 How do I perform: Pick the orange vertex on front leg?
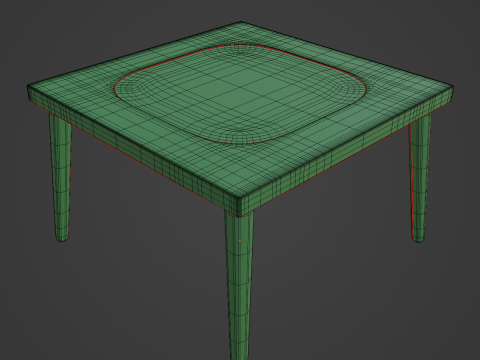tap(240, 240)
